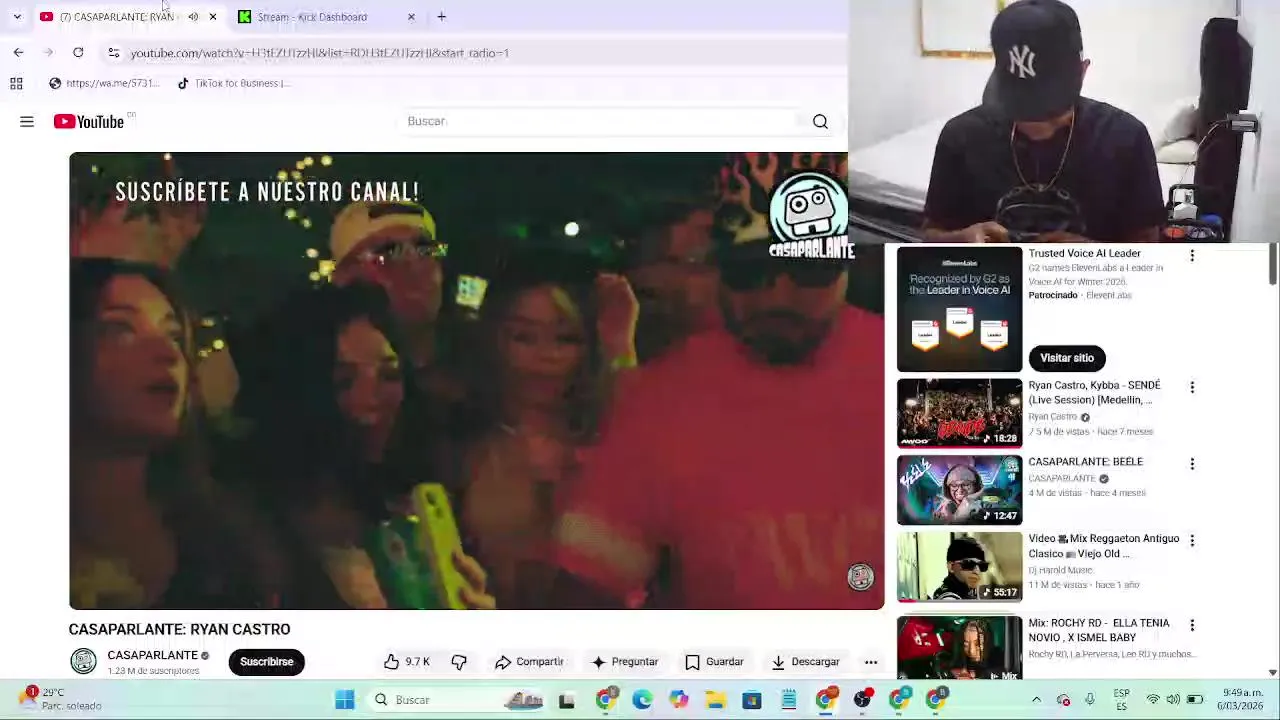This screenshot has height=720, width=1280.
Task: Open OBS Studio from the taskbar
Action: point(862,700)
